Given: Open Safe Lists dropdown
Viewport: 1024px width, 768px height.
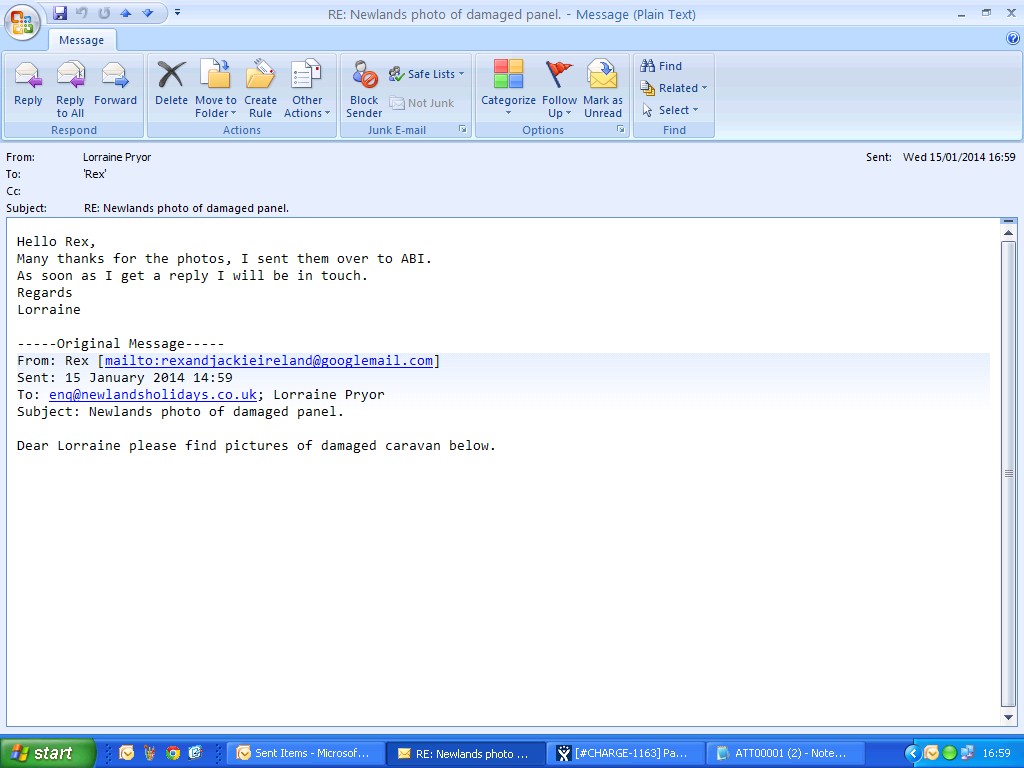Looking at the screenshot, I should [x=427, y=74].
